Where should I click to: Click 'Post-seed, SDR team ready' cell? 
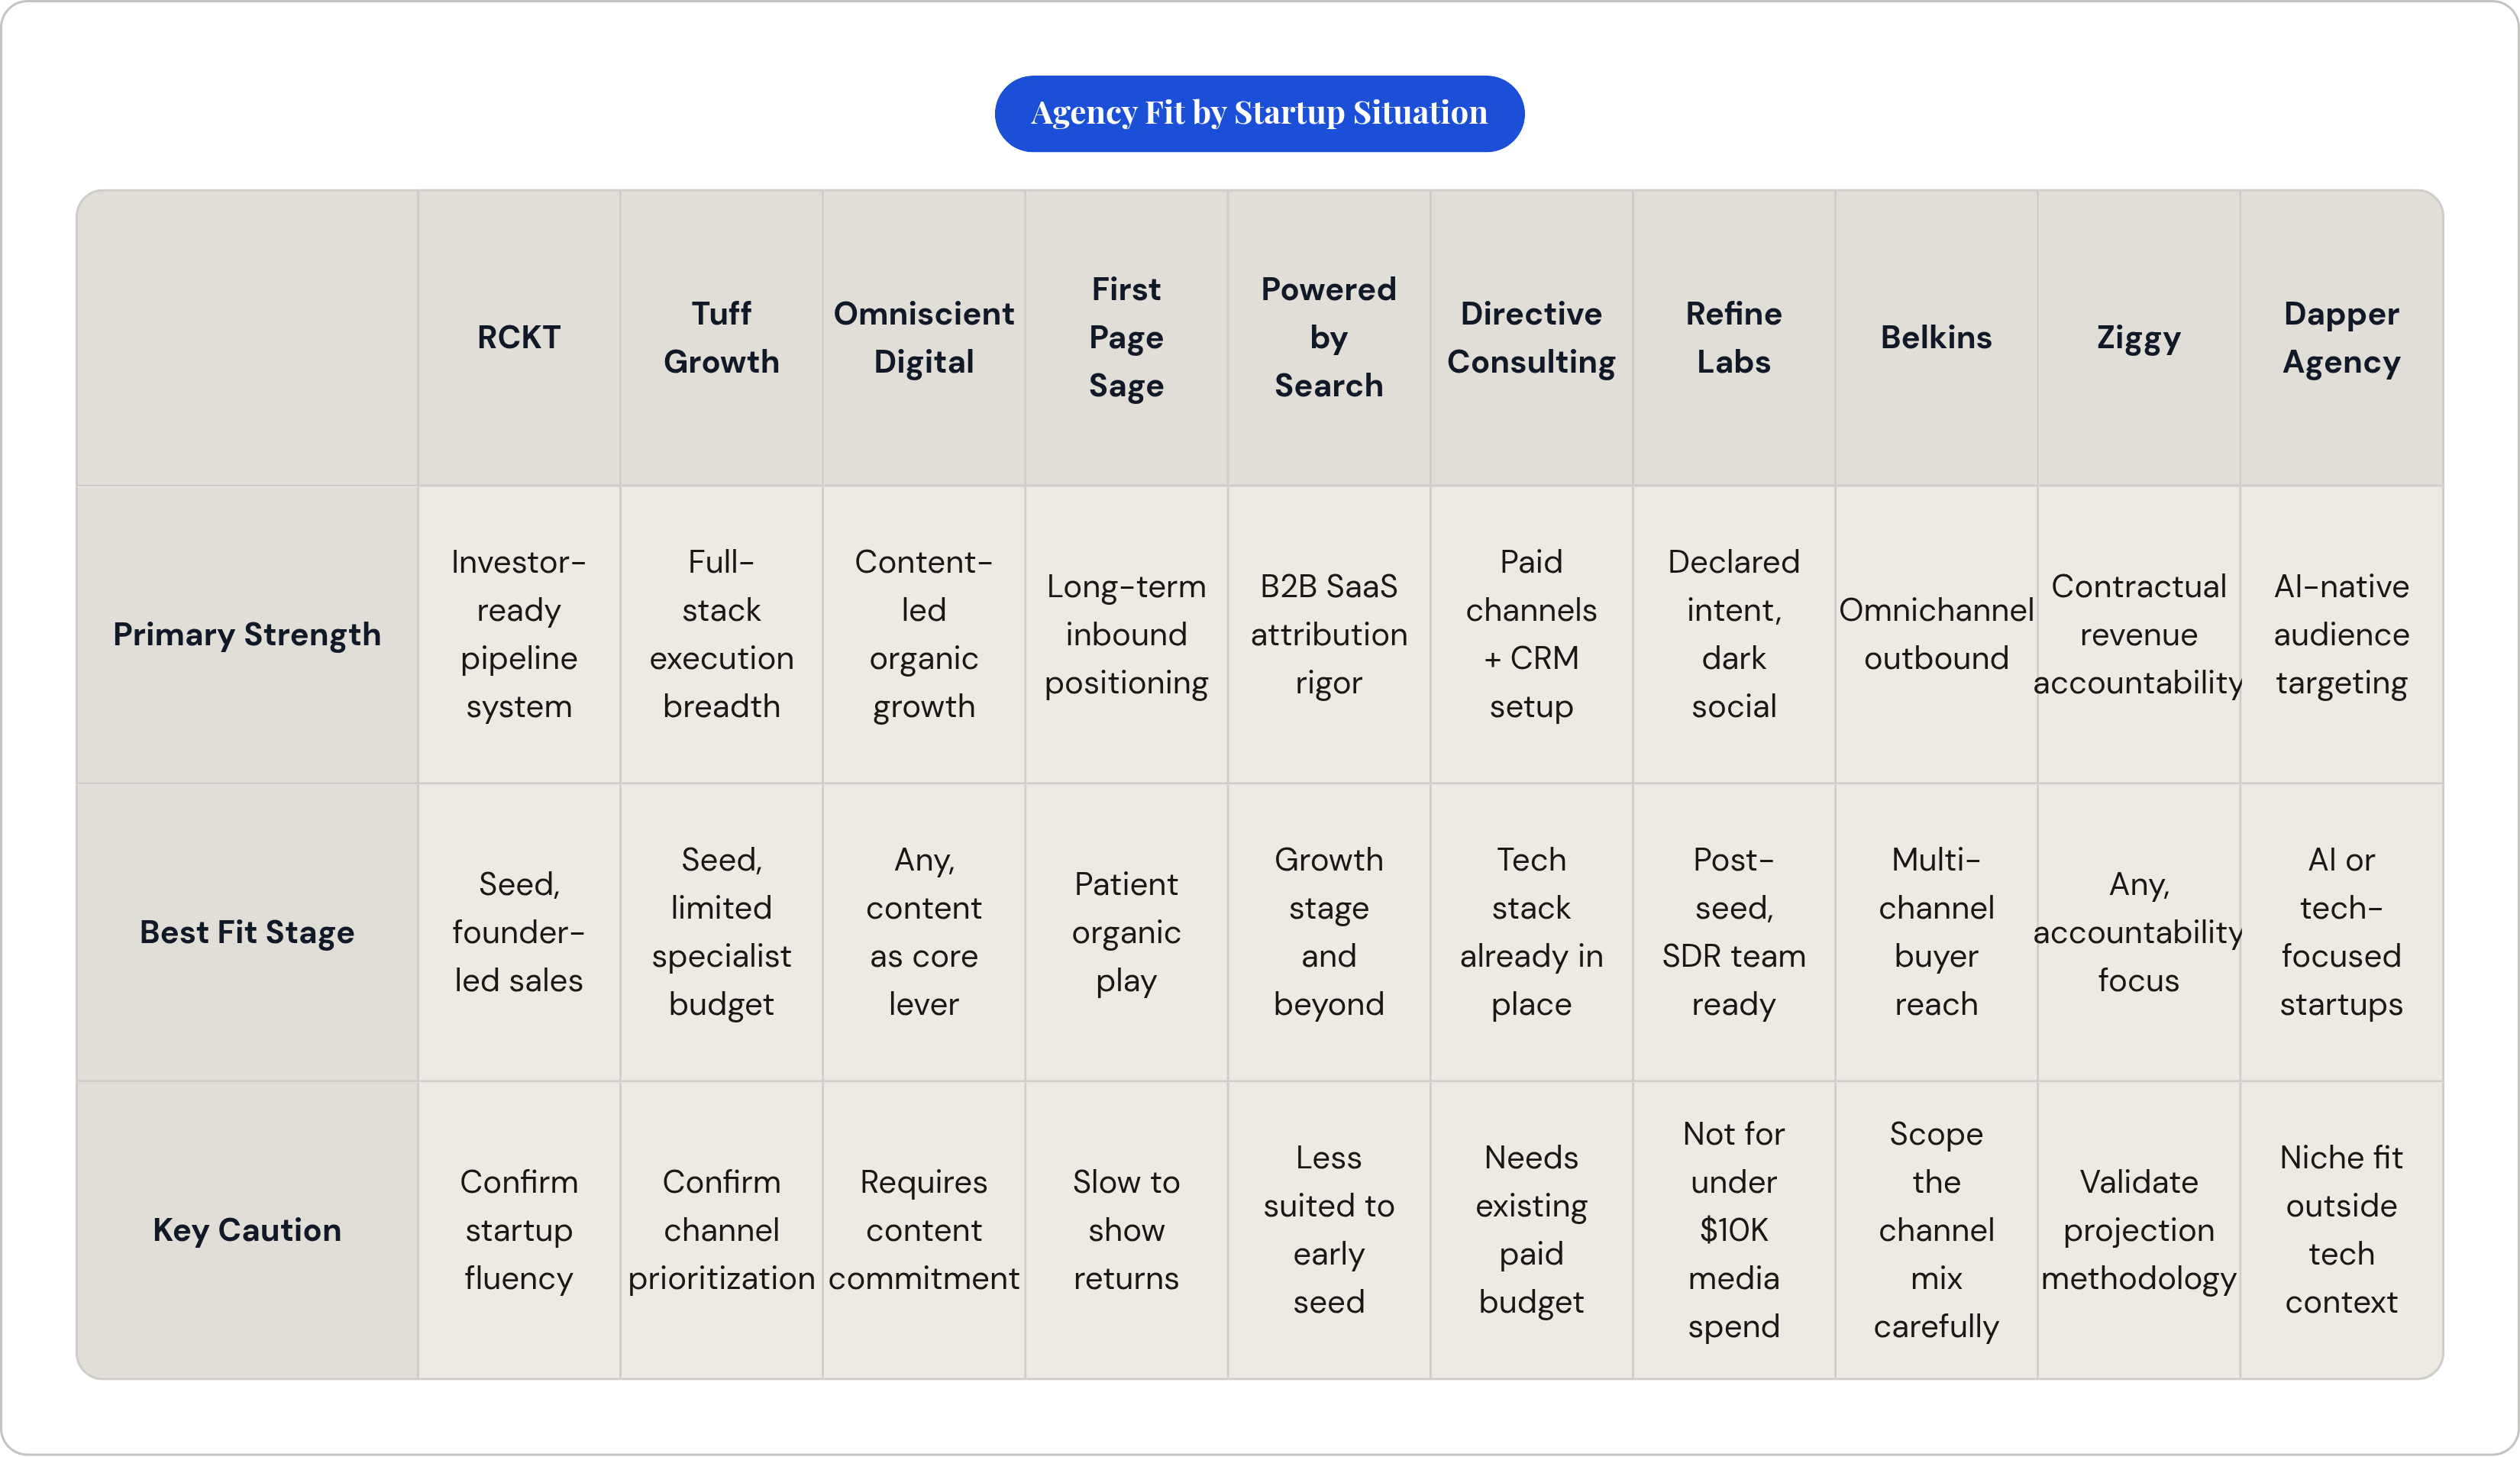tap(1734, 932)
